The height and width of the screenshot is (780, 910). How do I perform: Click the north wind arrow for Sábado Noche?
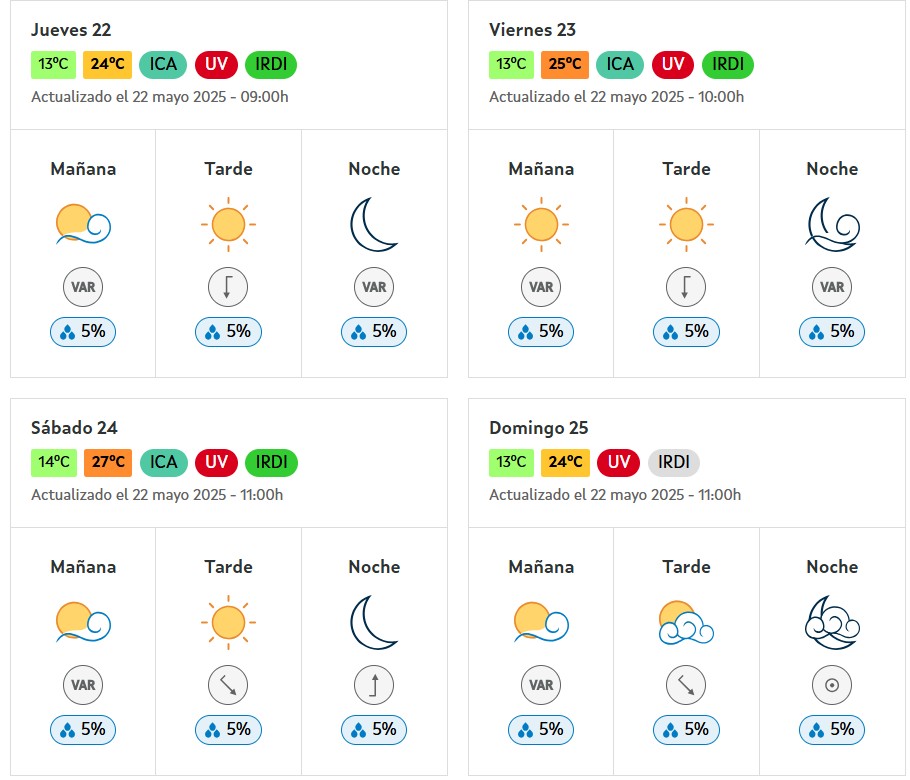(374, 685)
